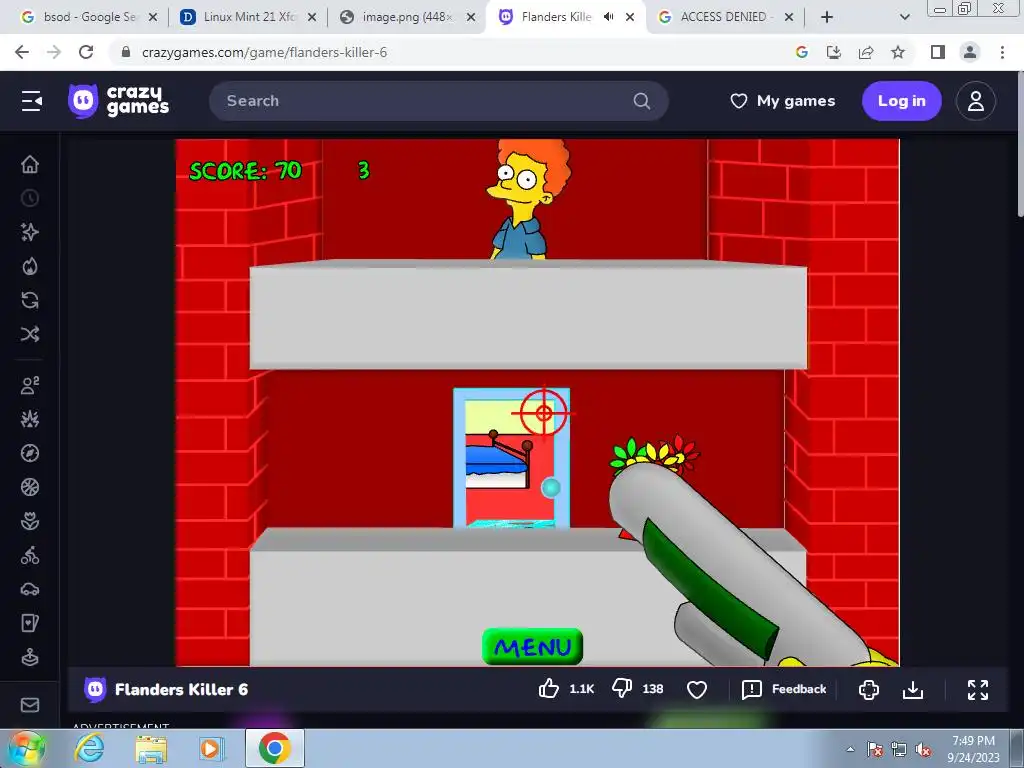Collapse the sidebar with the menu toggle icon

31,101
